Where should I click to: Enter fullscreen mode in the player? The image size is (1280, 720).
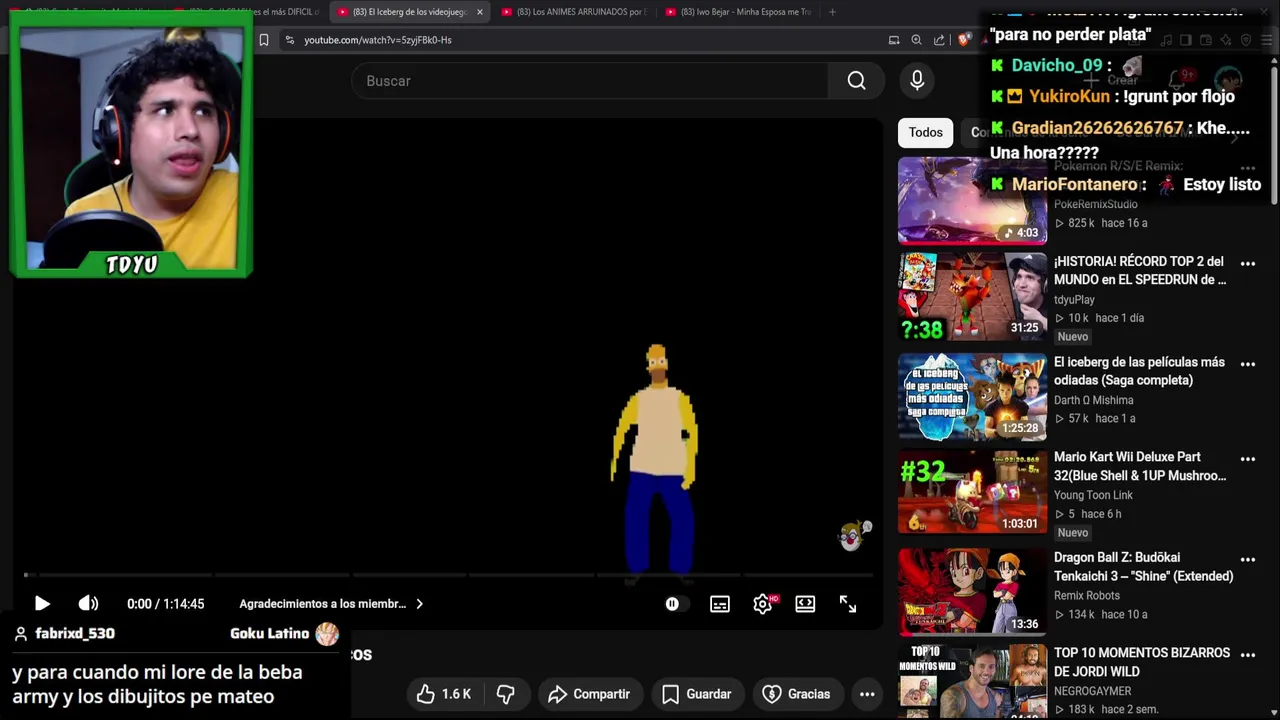point(848,604)
